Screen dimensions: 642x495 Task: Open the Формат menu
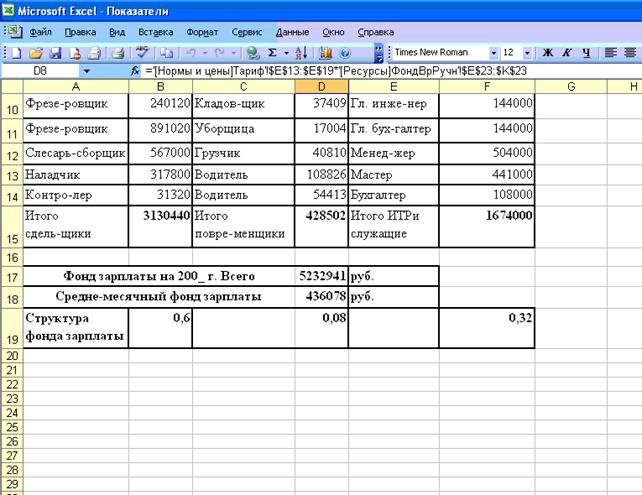pyautogui.click(x=202, y=32)
